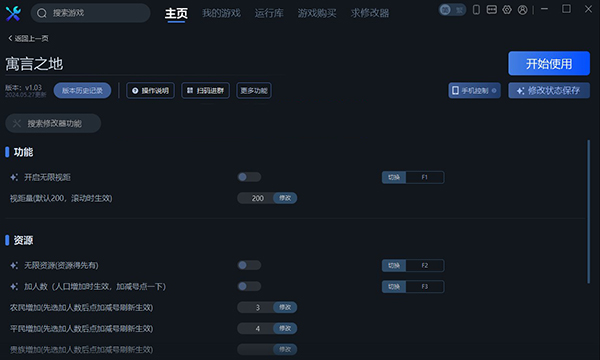
Task: Click the icon in 搜索修改器功能 search box
Action: [x=16, y=123]
